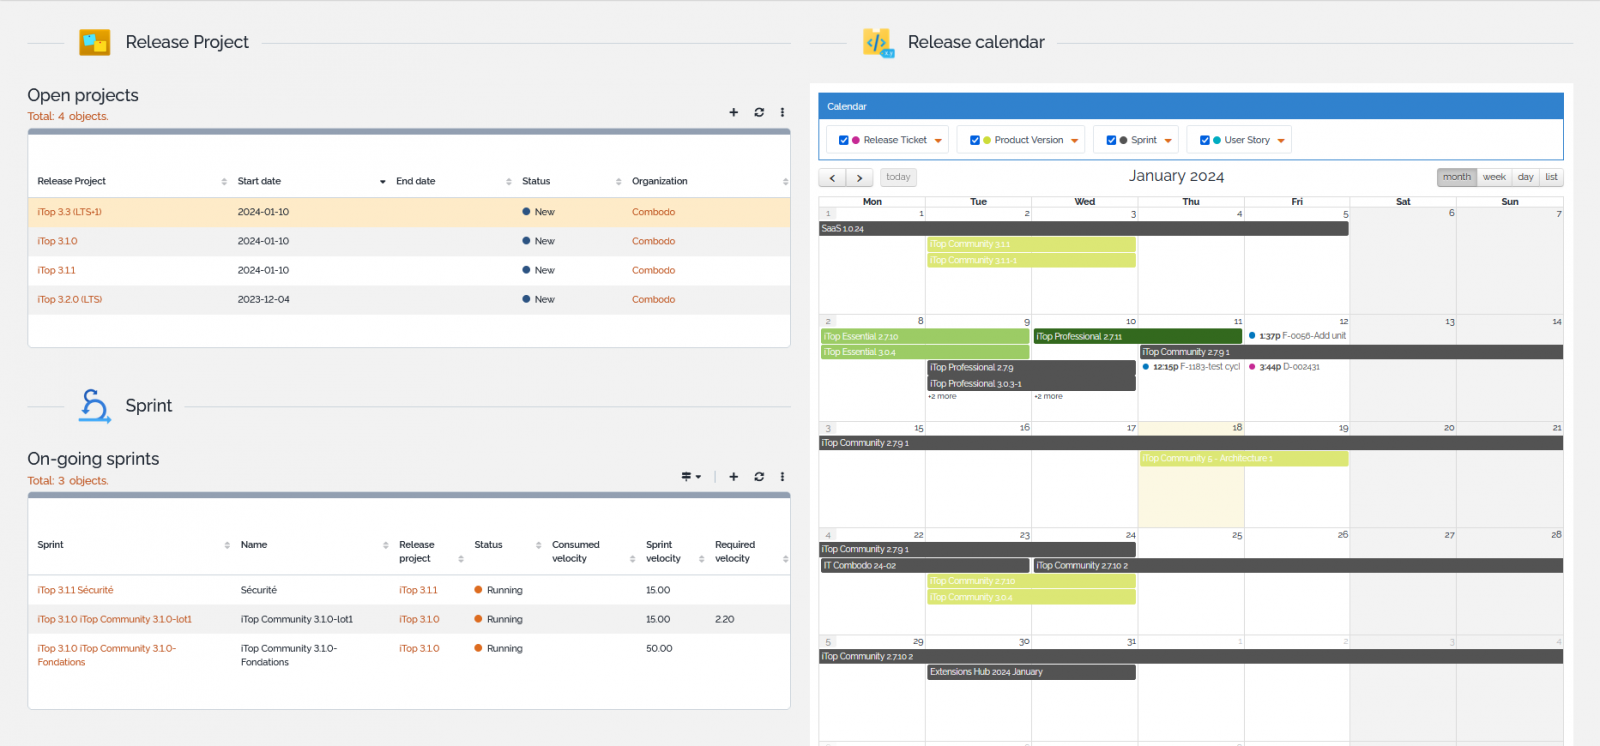This screenshot has width=1600, height=746.
Task: Click the pink Release Ticket color dot
Action: [856, 141]
